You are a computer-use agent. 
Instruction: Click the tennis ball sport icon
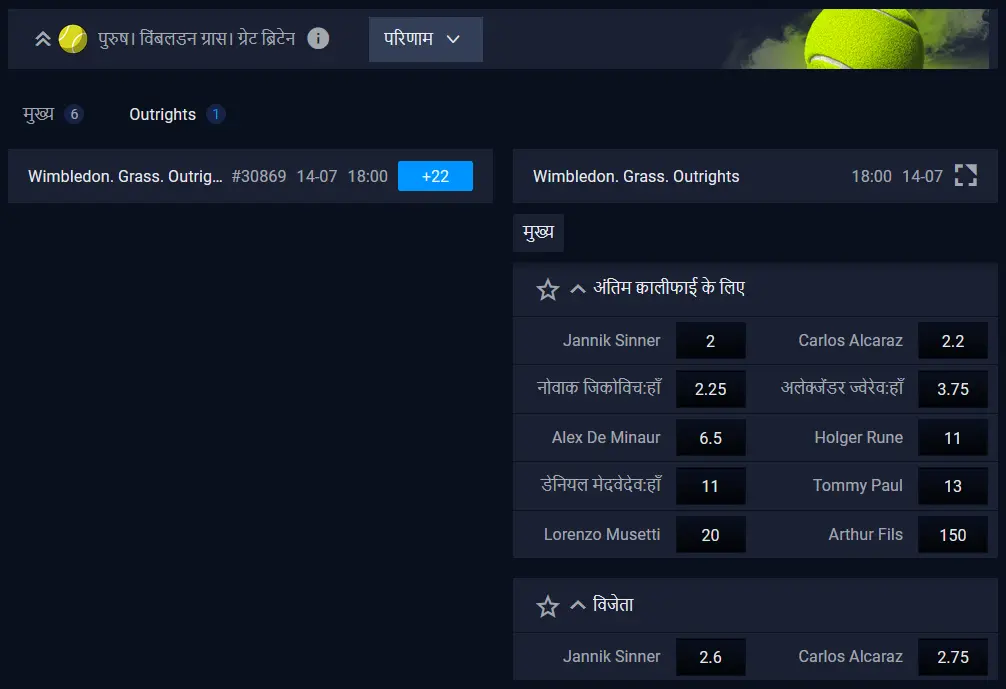pyautogui.click(x=72, y=39)
